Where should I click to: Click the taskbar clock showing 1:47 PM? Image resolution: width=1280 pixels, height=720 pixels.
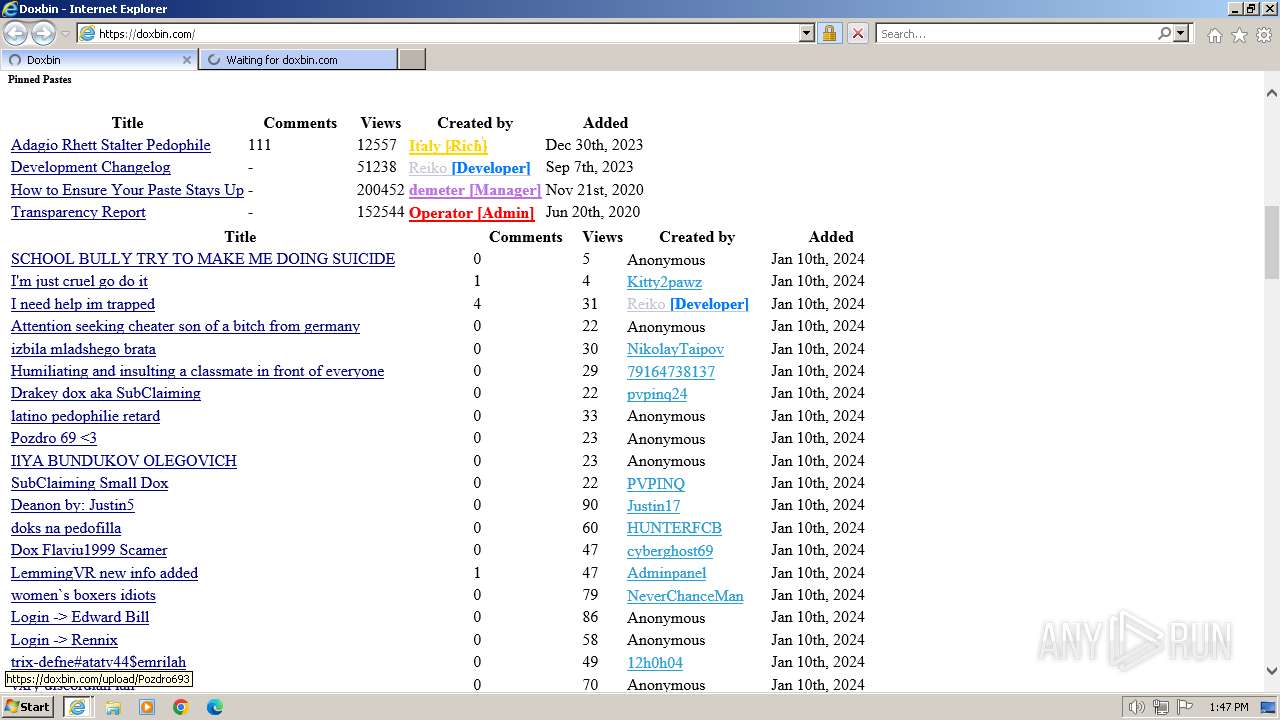click(x=1229, y=707)
